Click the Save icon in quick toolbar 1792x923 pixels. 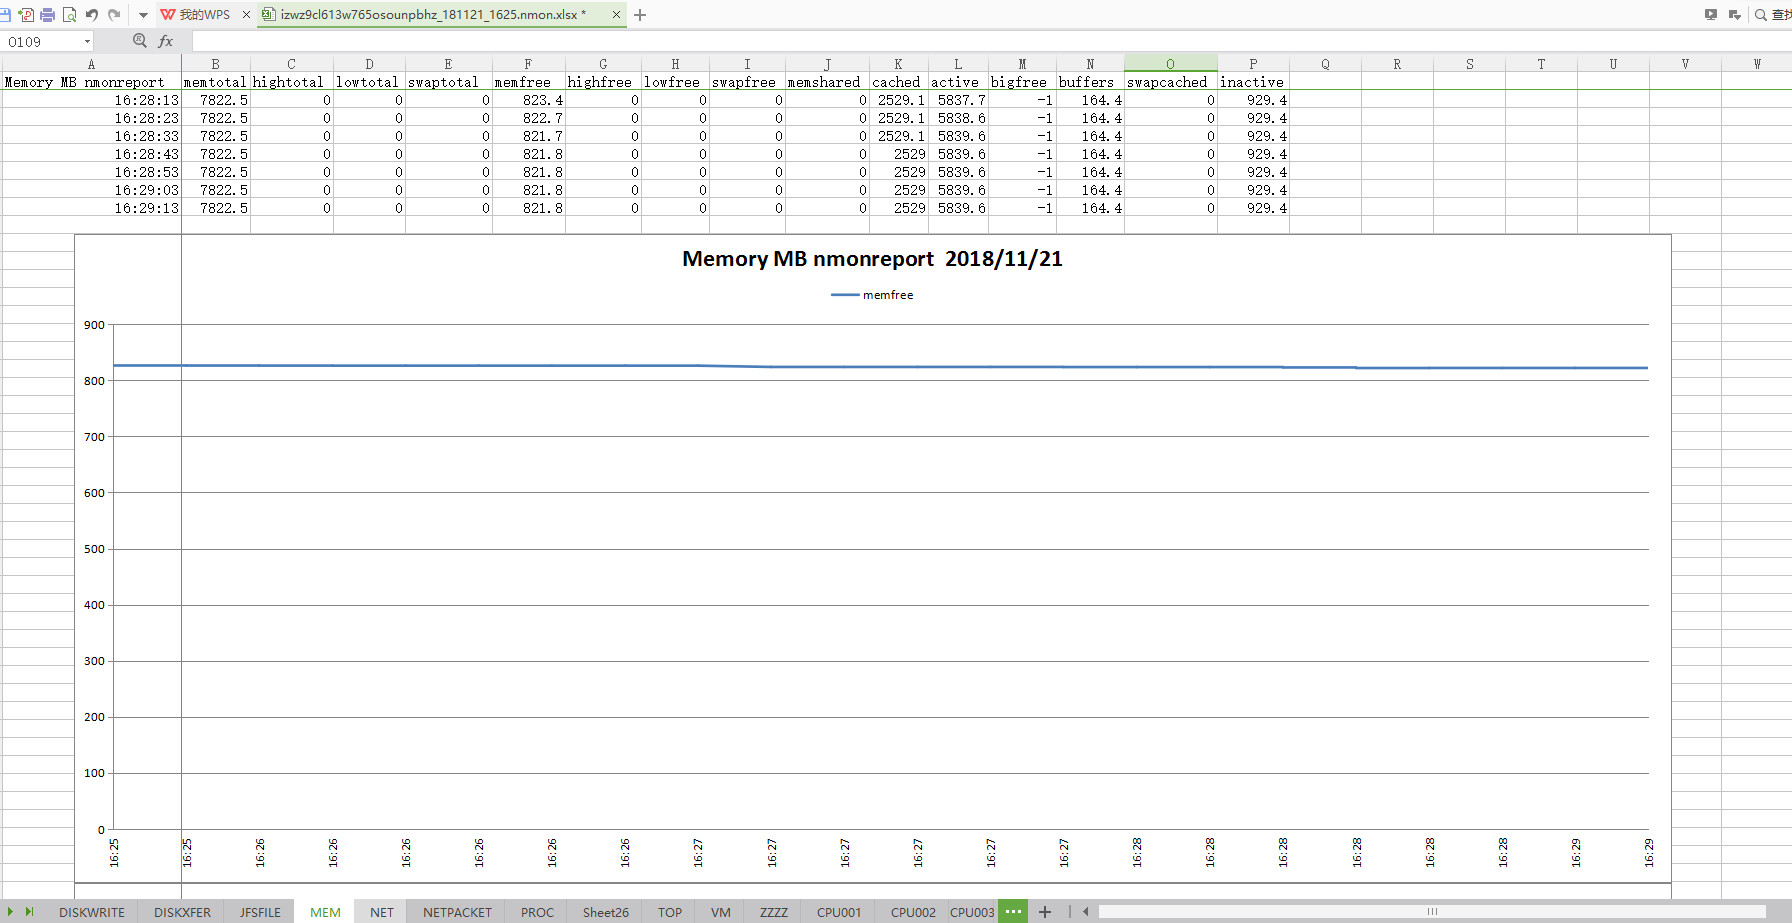(4, 14)
